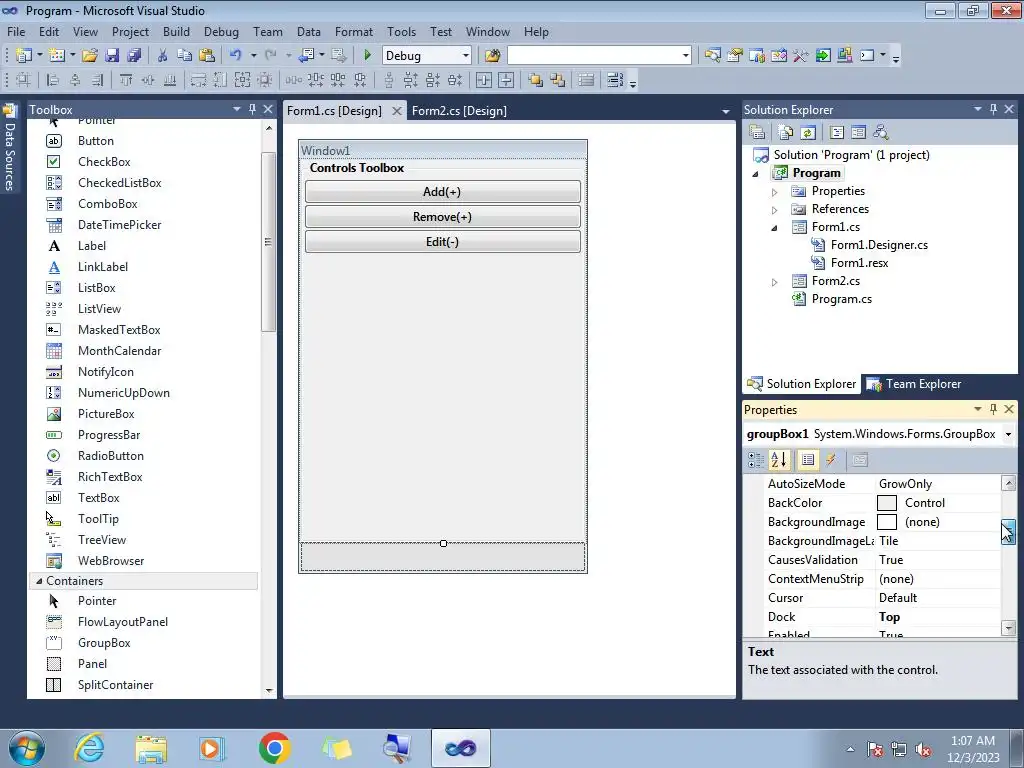Open the File menu

(x=16, y=31)
